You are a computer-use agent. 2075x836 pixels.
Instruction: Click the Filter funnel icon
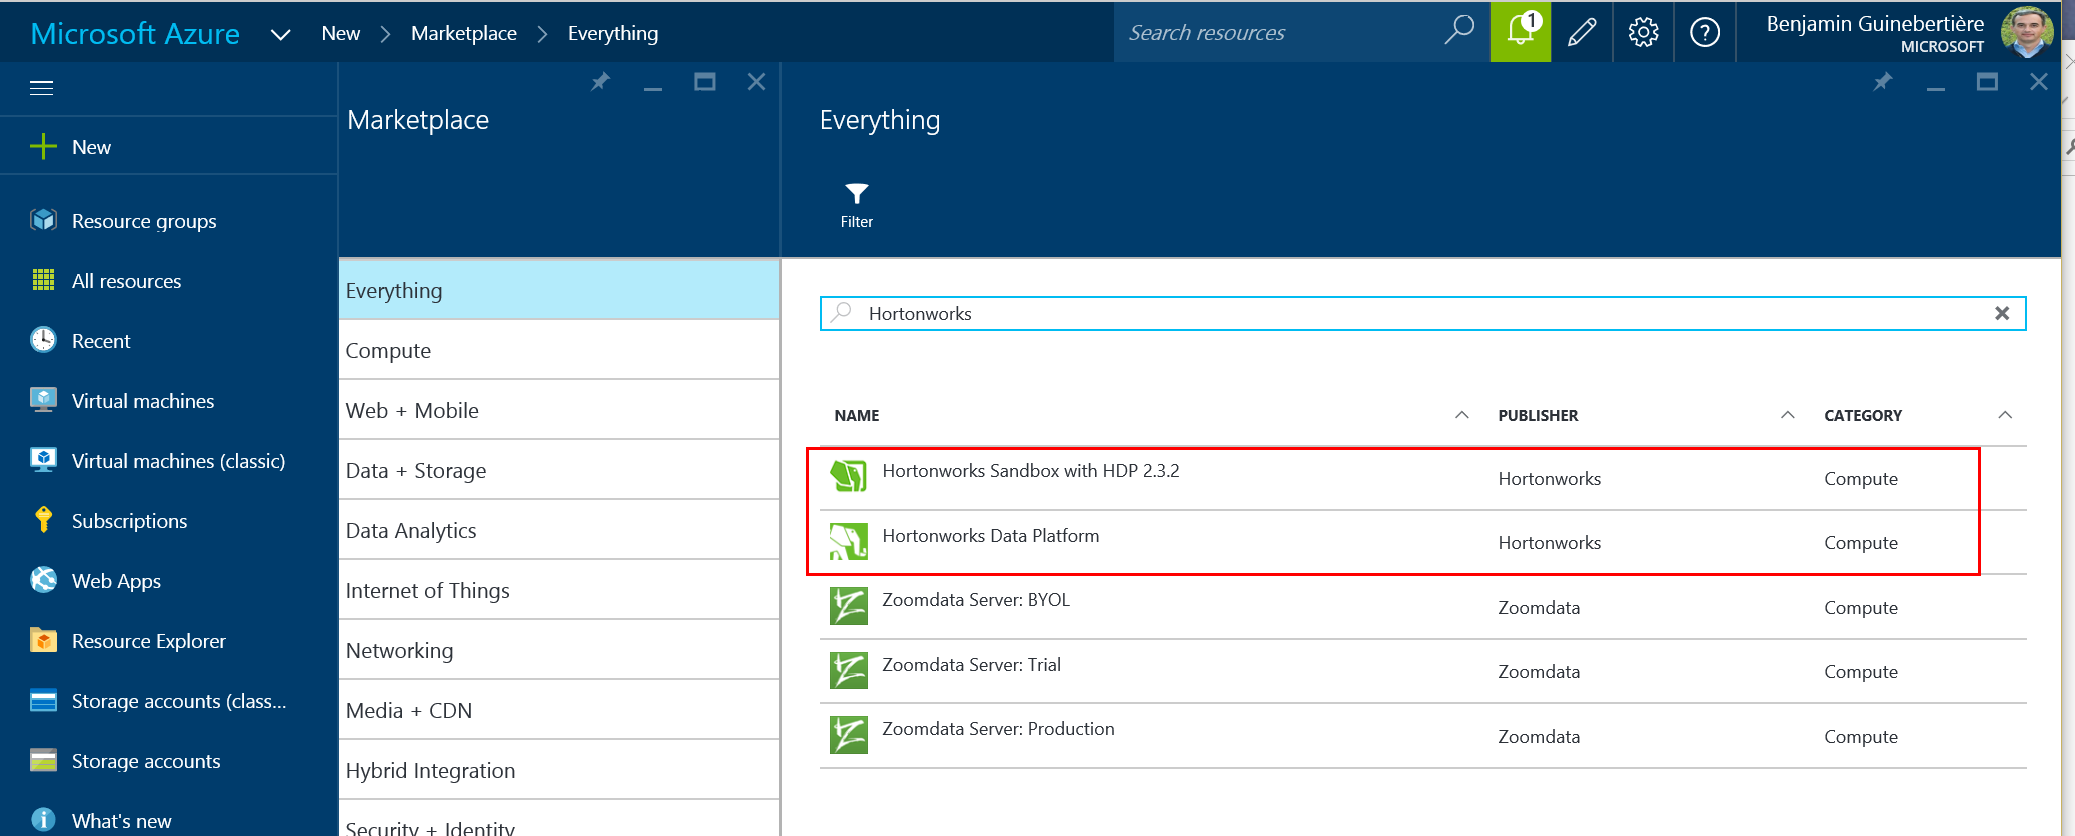point(856,194)
